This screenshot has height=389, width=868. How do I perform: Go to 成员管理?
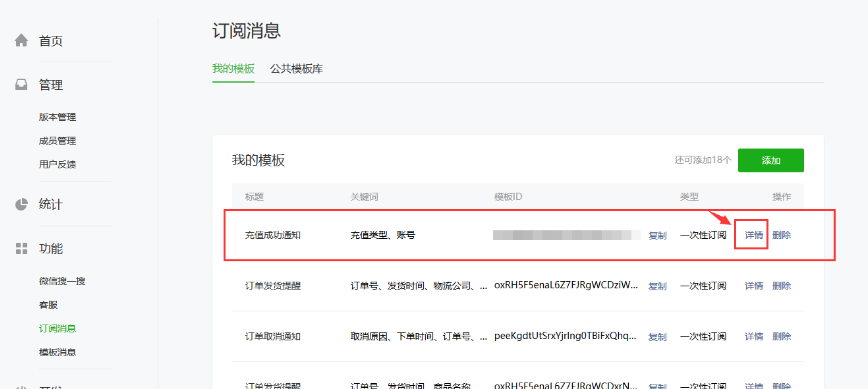coord(57,141)
